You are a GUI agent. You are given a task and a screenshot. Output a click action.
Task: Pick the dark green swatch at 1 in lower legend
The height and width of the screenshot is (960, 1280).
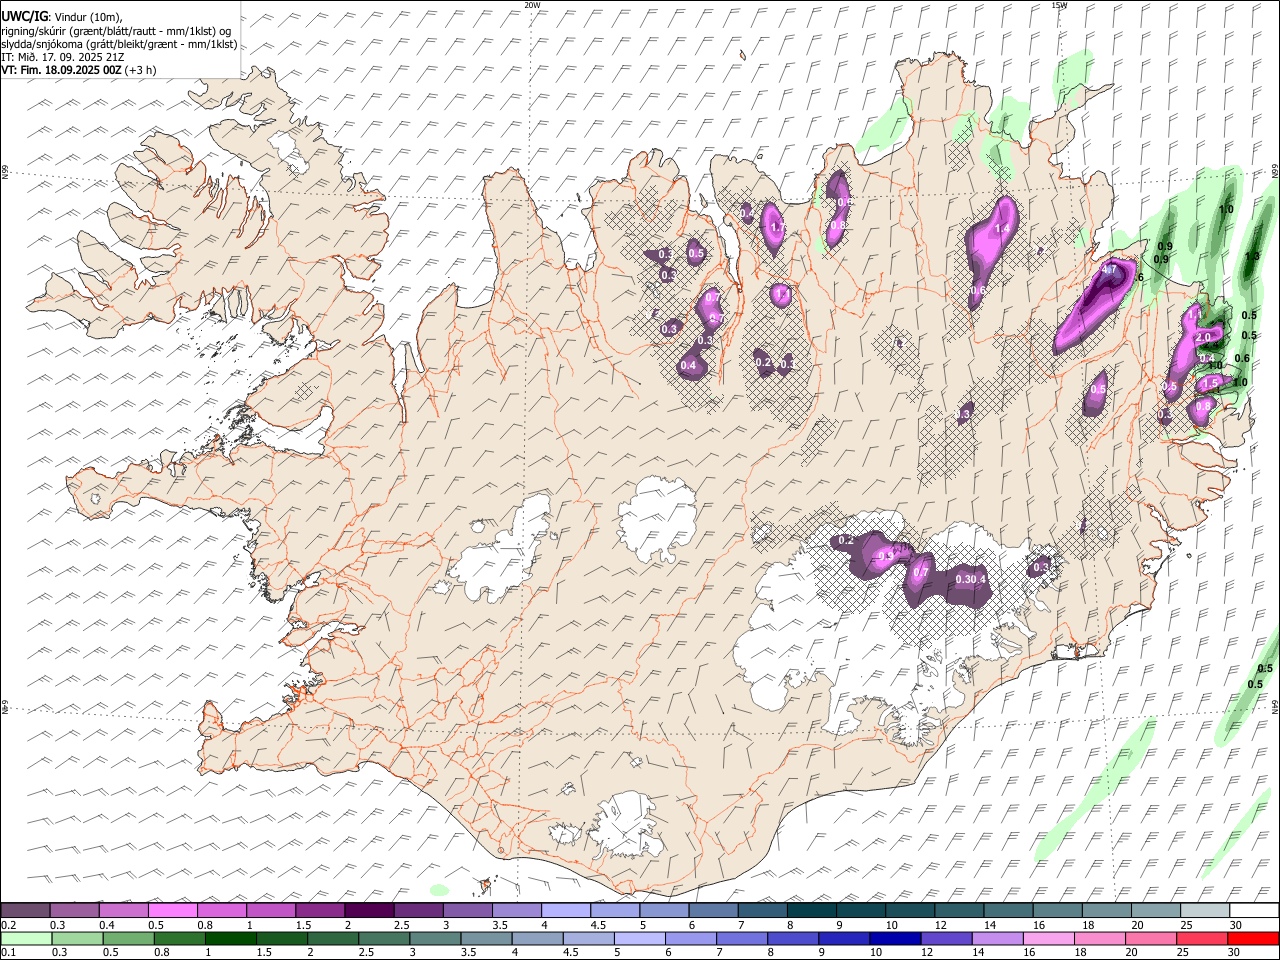pos(230,938)
